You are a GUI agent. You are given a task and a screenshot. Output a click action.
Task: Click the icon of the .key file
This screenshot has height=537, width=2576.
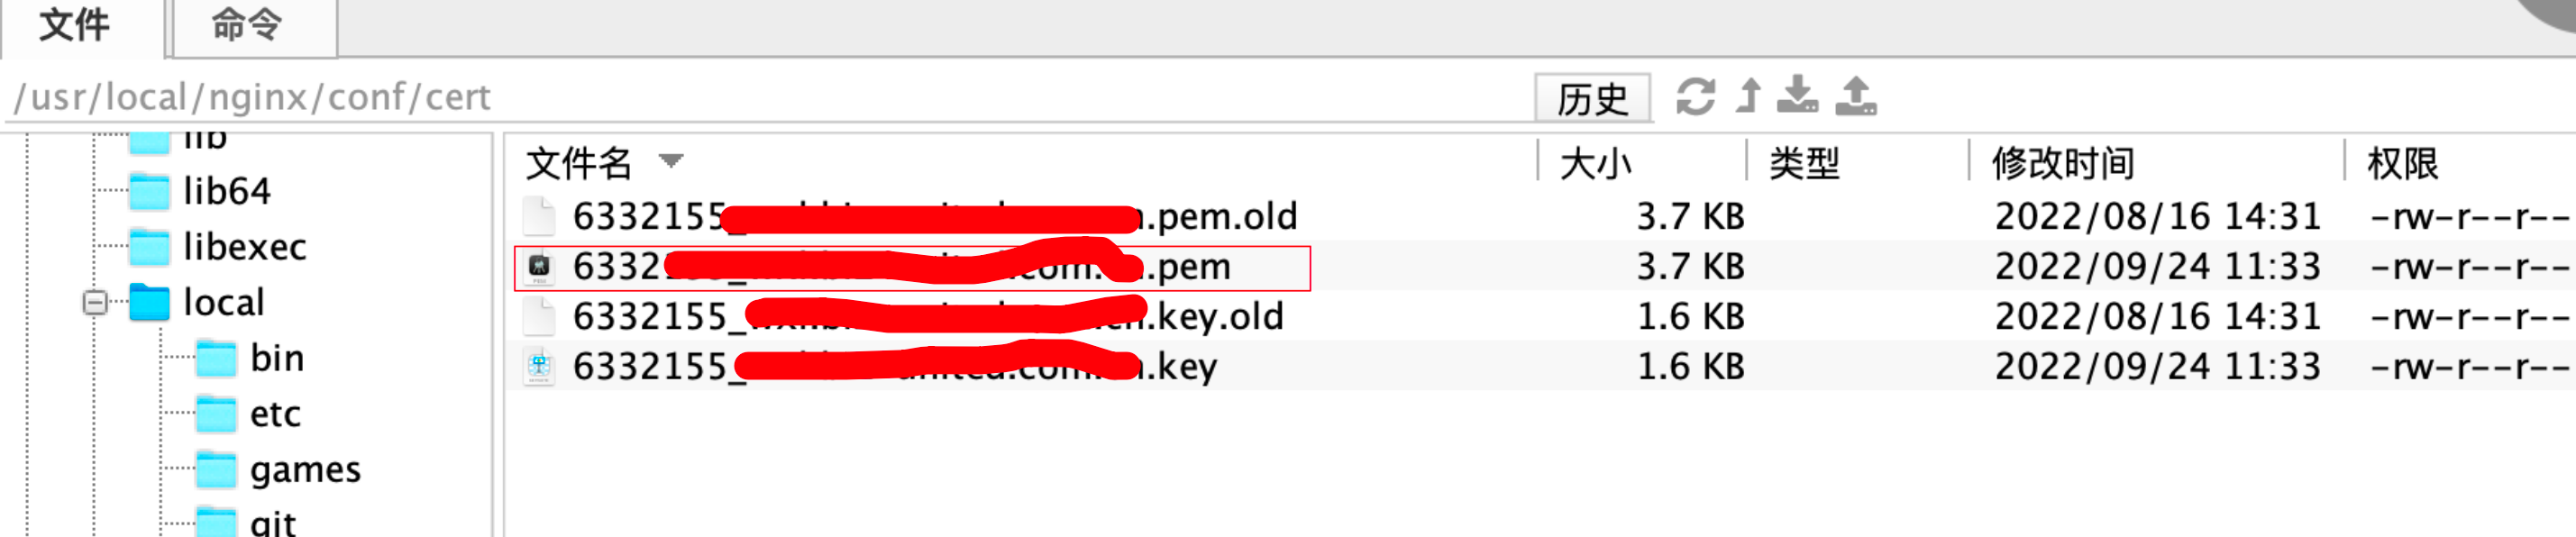click(x=539, y=367)
